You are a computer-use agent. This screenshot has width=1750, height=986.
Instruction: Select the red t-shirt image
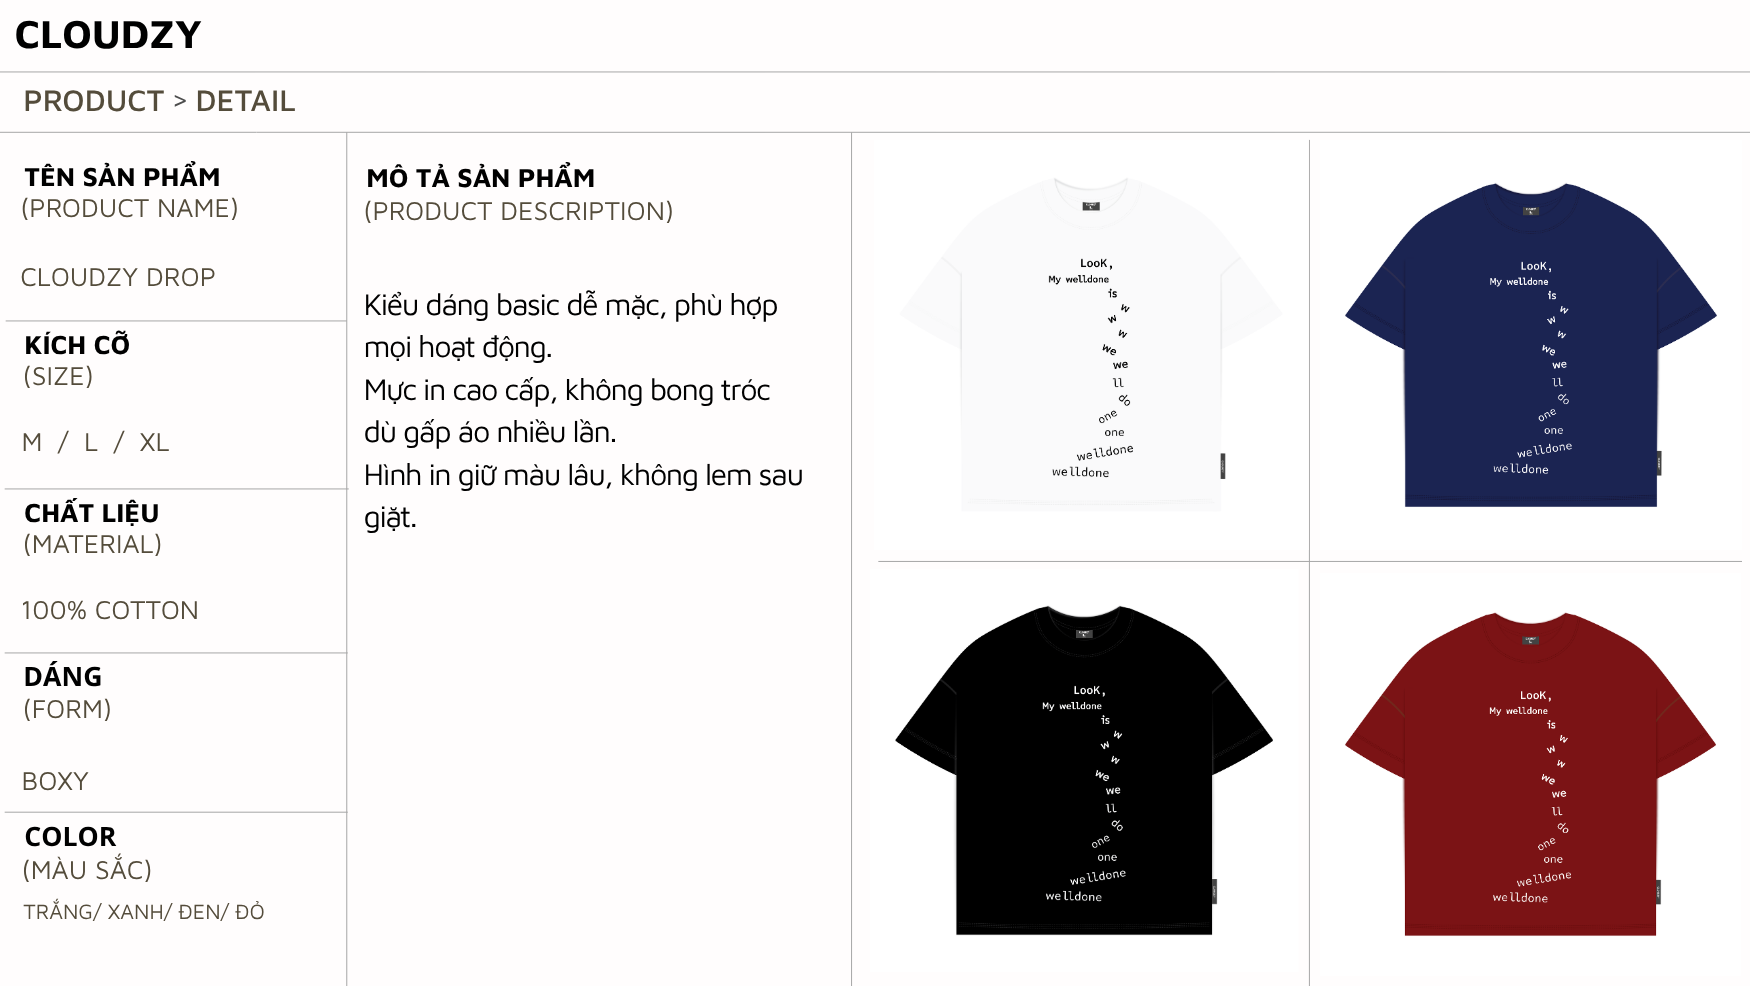(x=1530, y=774)
